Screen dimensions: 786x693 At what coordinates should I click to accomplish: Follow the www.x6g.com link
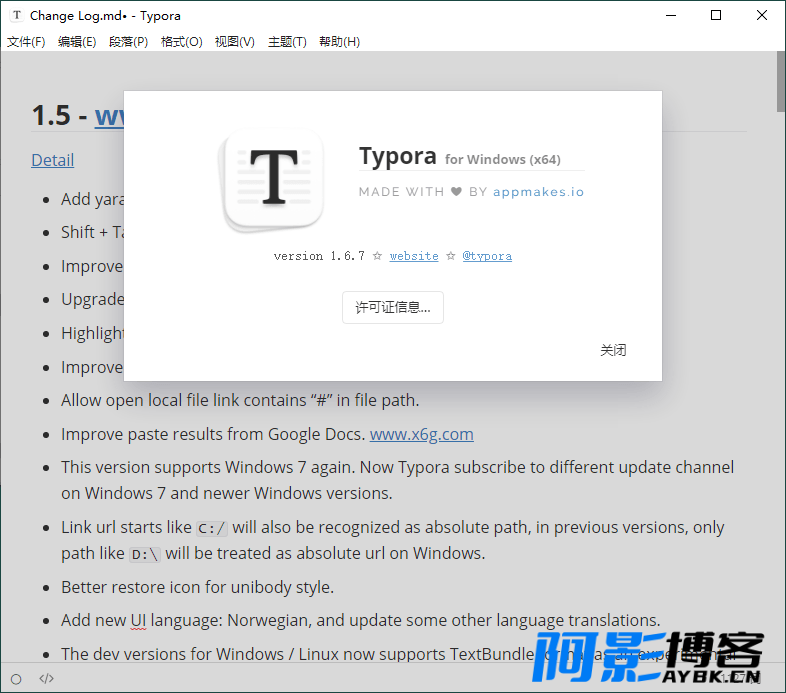422,434
